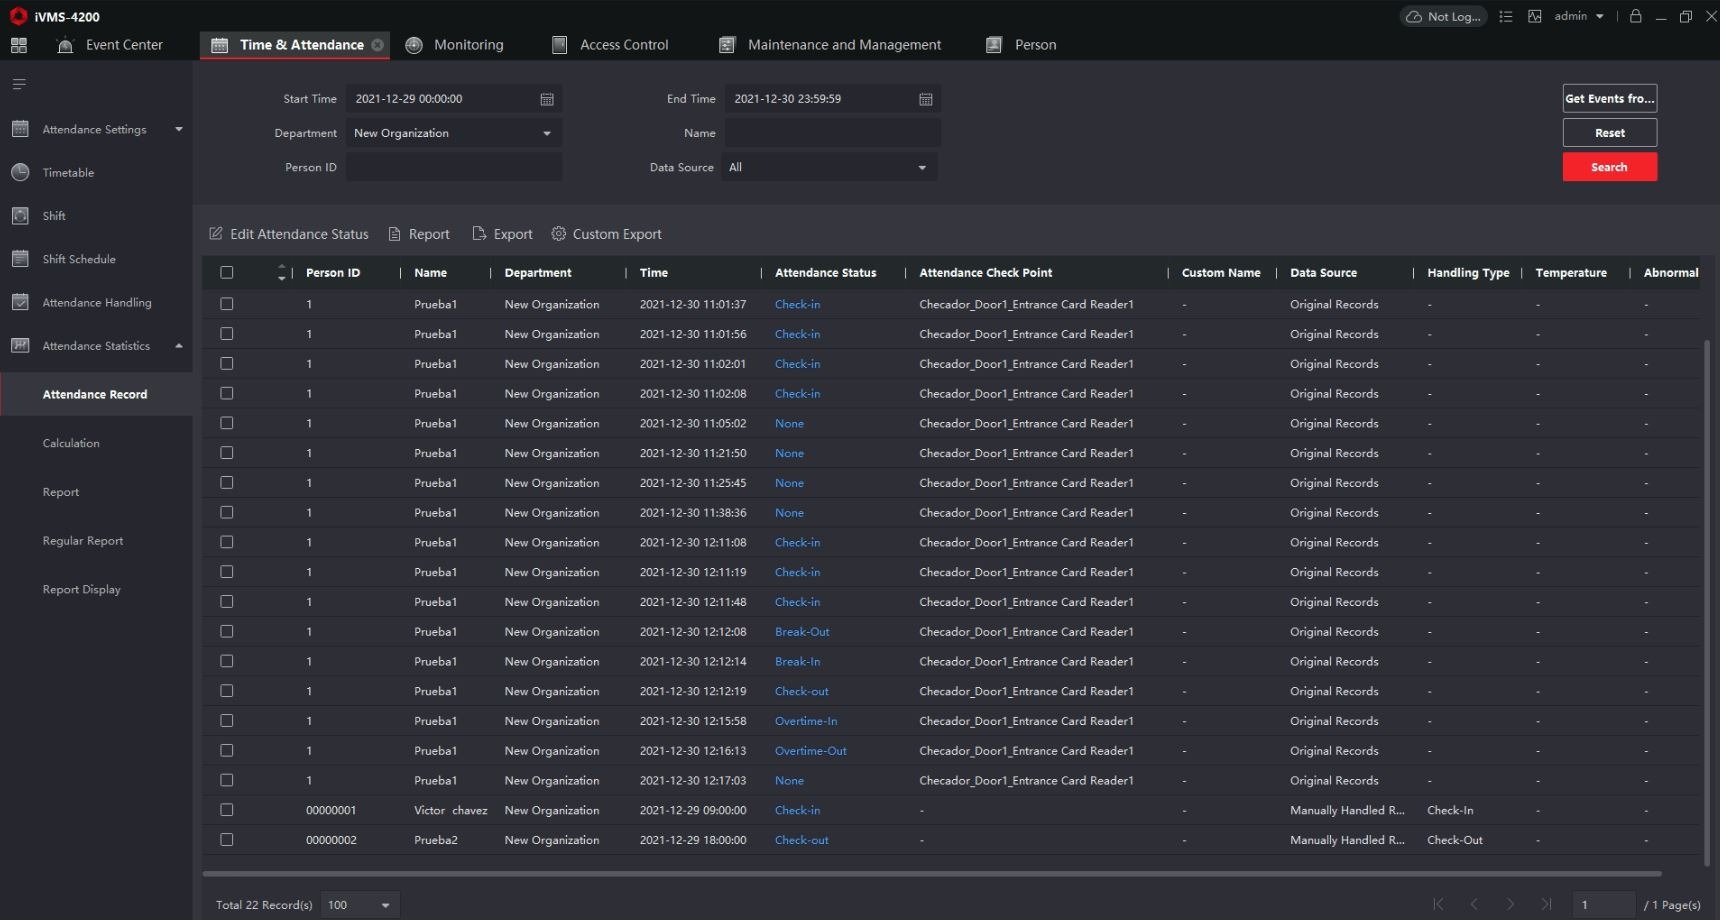Click the horizontal table scrollbar
This screenshot has height=920, width=1720.
(x=932, y=873)
